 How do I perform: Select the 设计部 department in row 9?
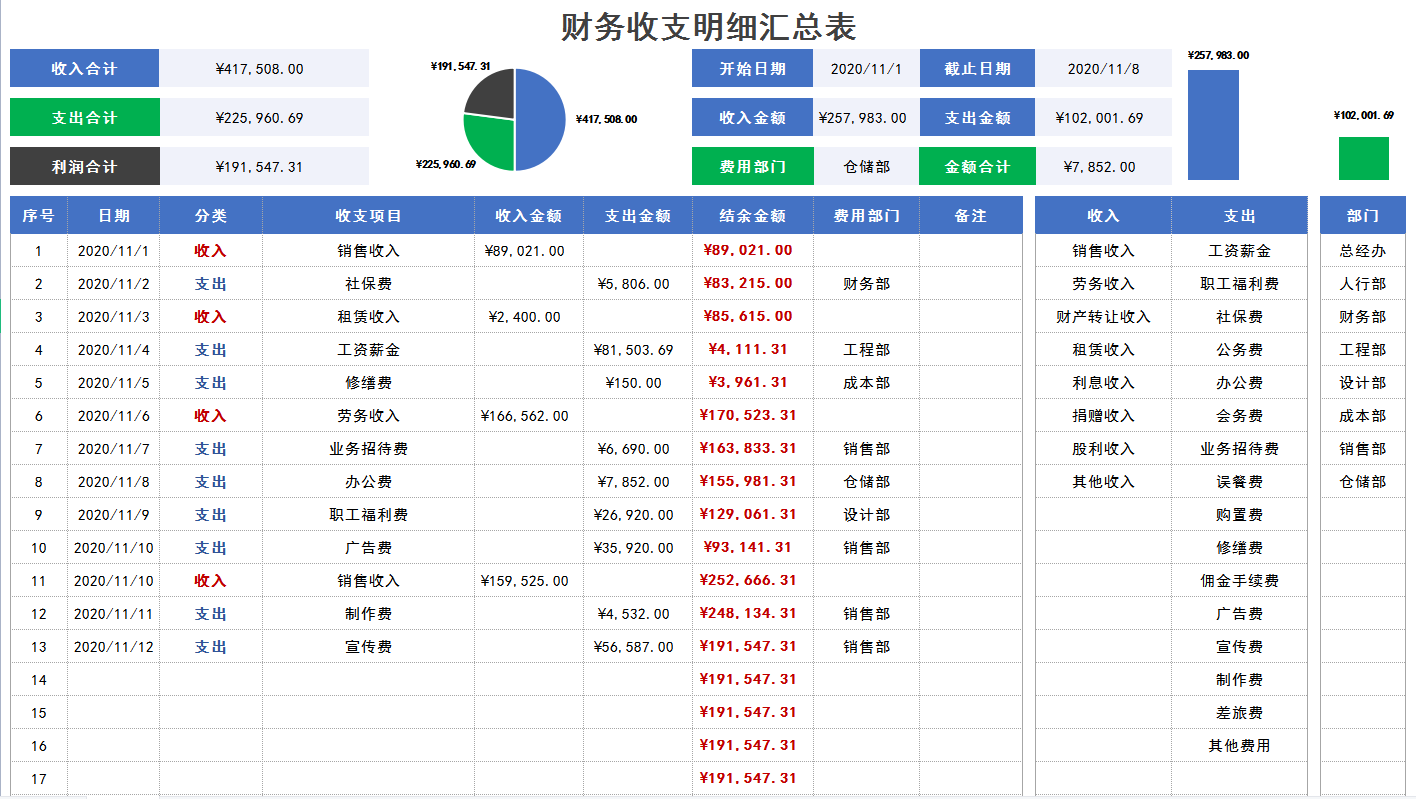[x=866, y=515]
